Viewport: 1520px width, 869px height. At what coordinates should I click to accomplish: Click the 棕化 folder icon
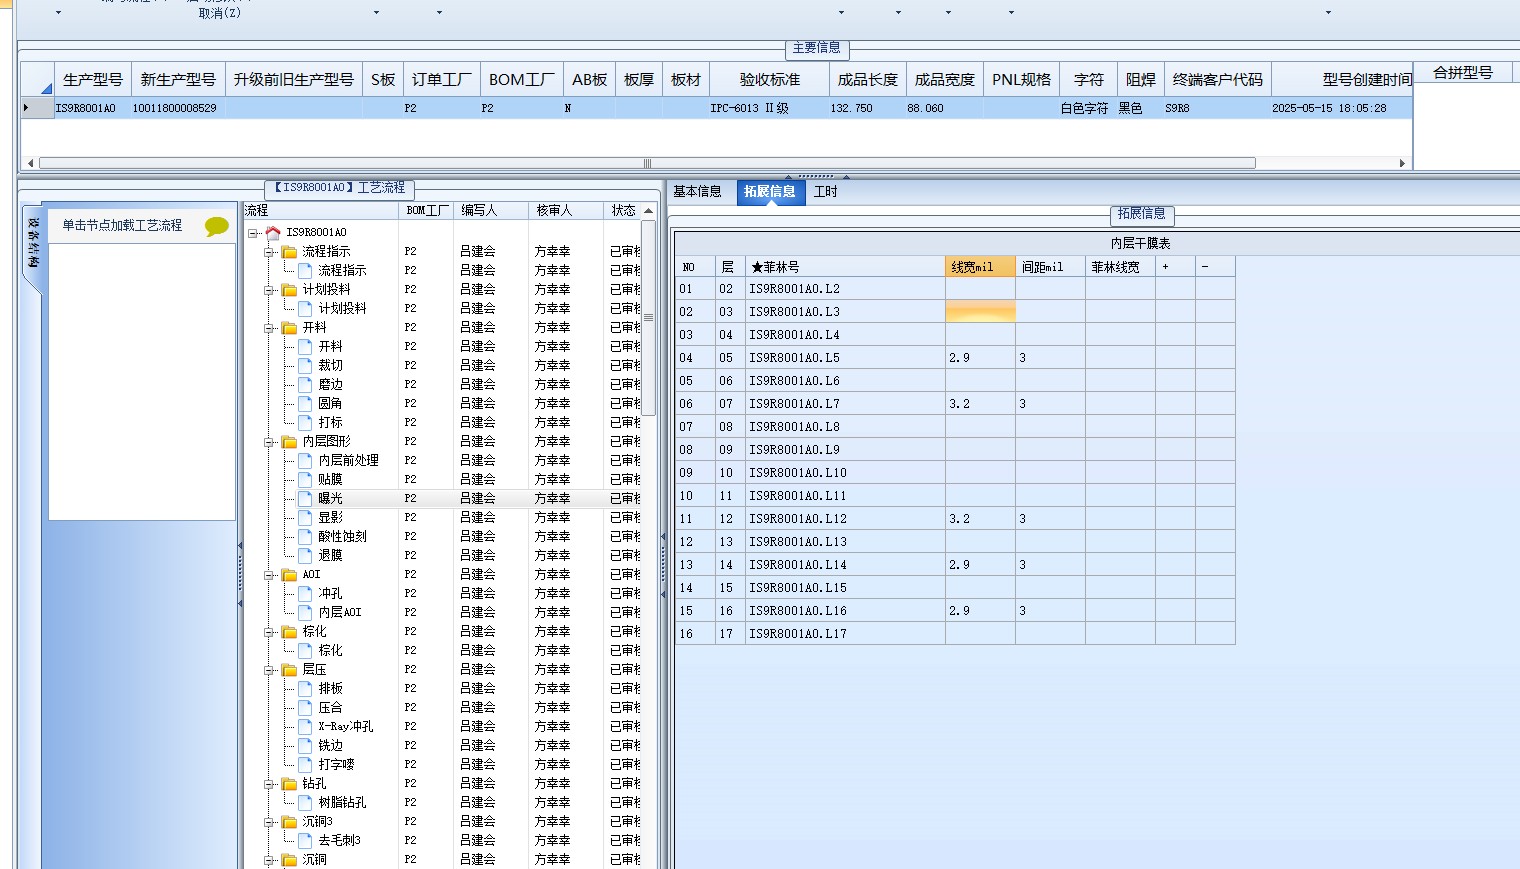tap(289, 631)
